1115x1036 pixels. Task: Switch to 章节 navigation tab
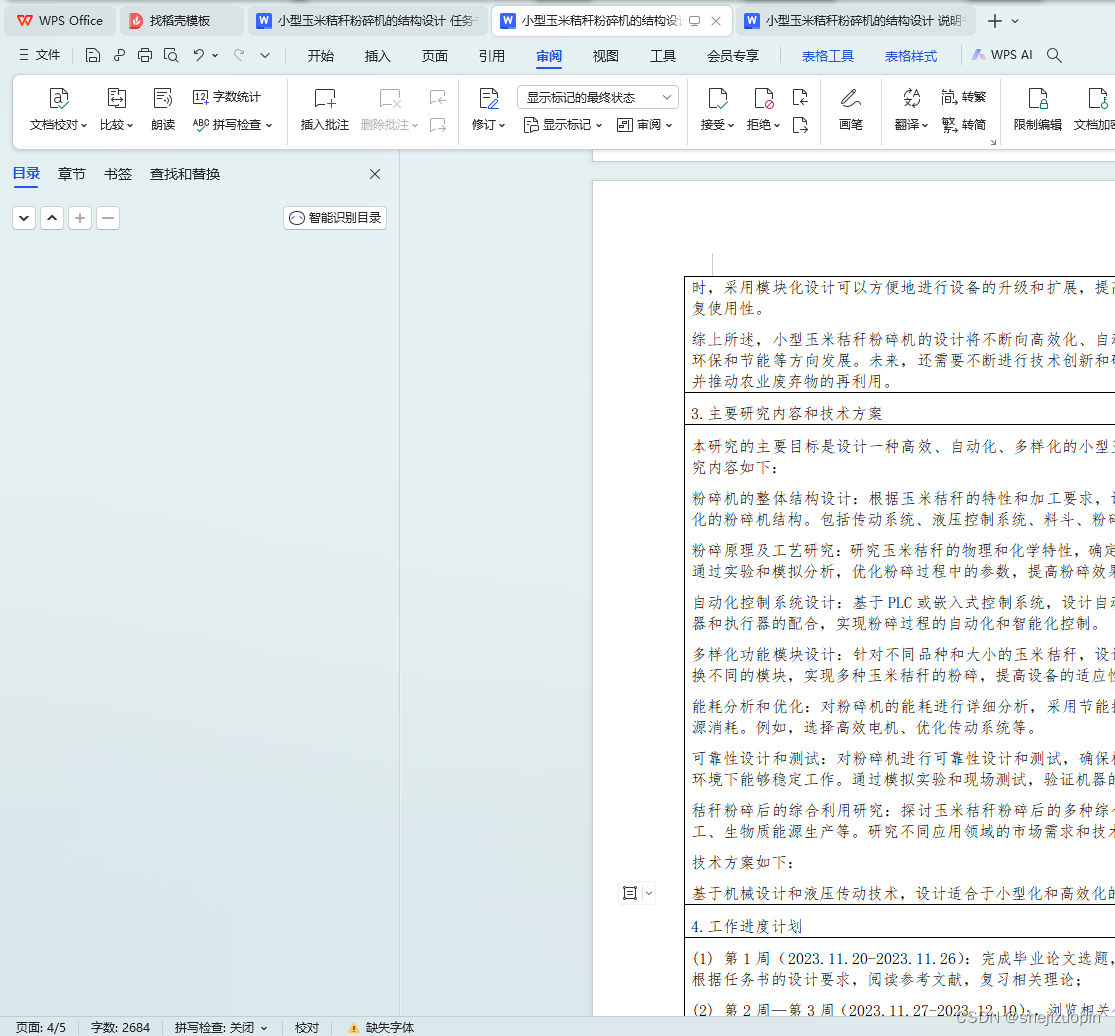click(72, 174)
